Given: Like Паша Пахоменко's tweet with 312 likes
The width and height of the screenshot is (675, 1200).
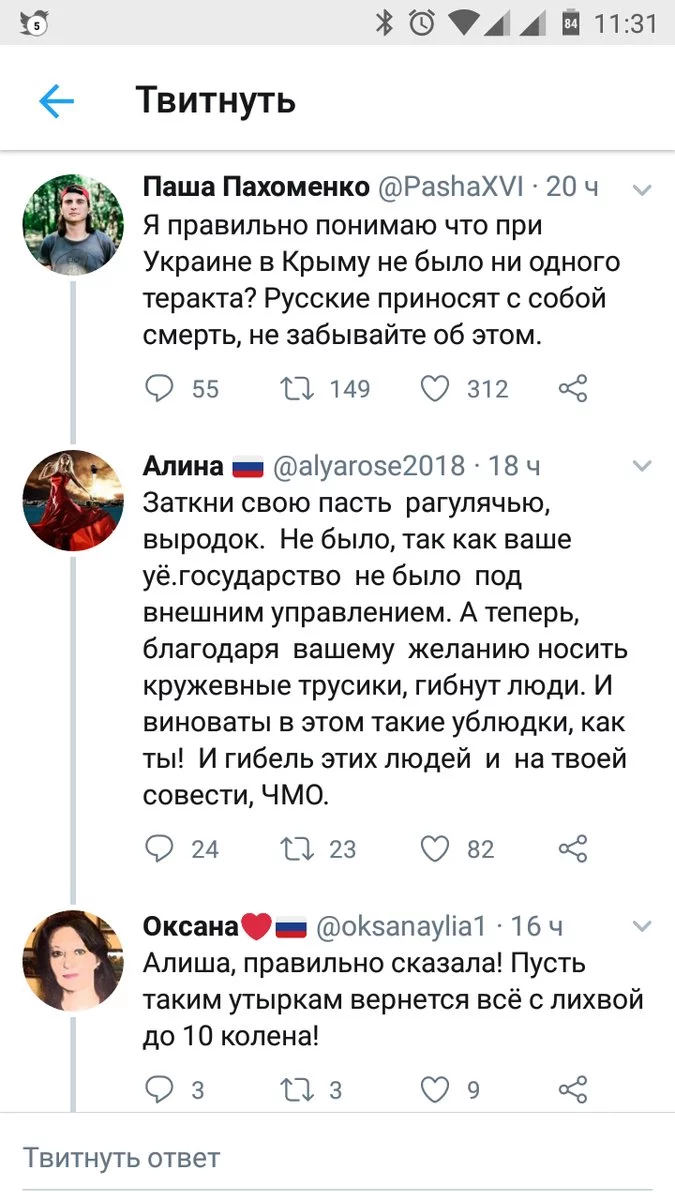Looking at the screenshot, I should [434, 389].
